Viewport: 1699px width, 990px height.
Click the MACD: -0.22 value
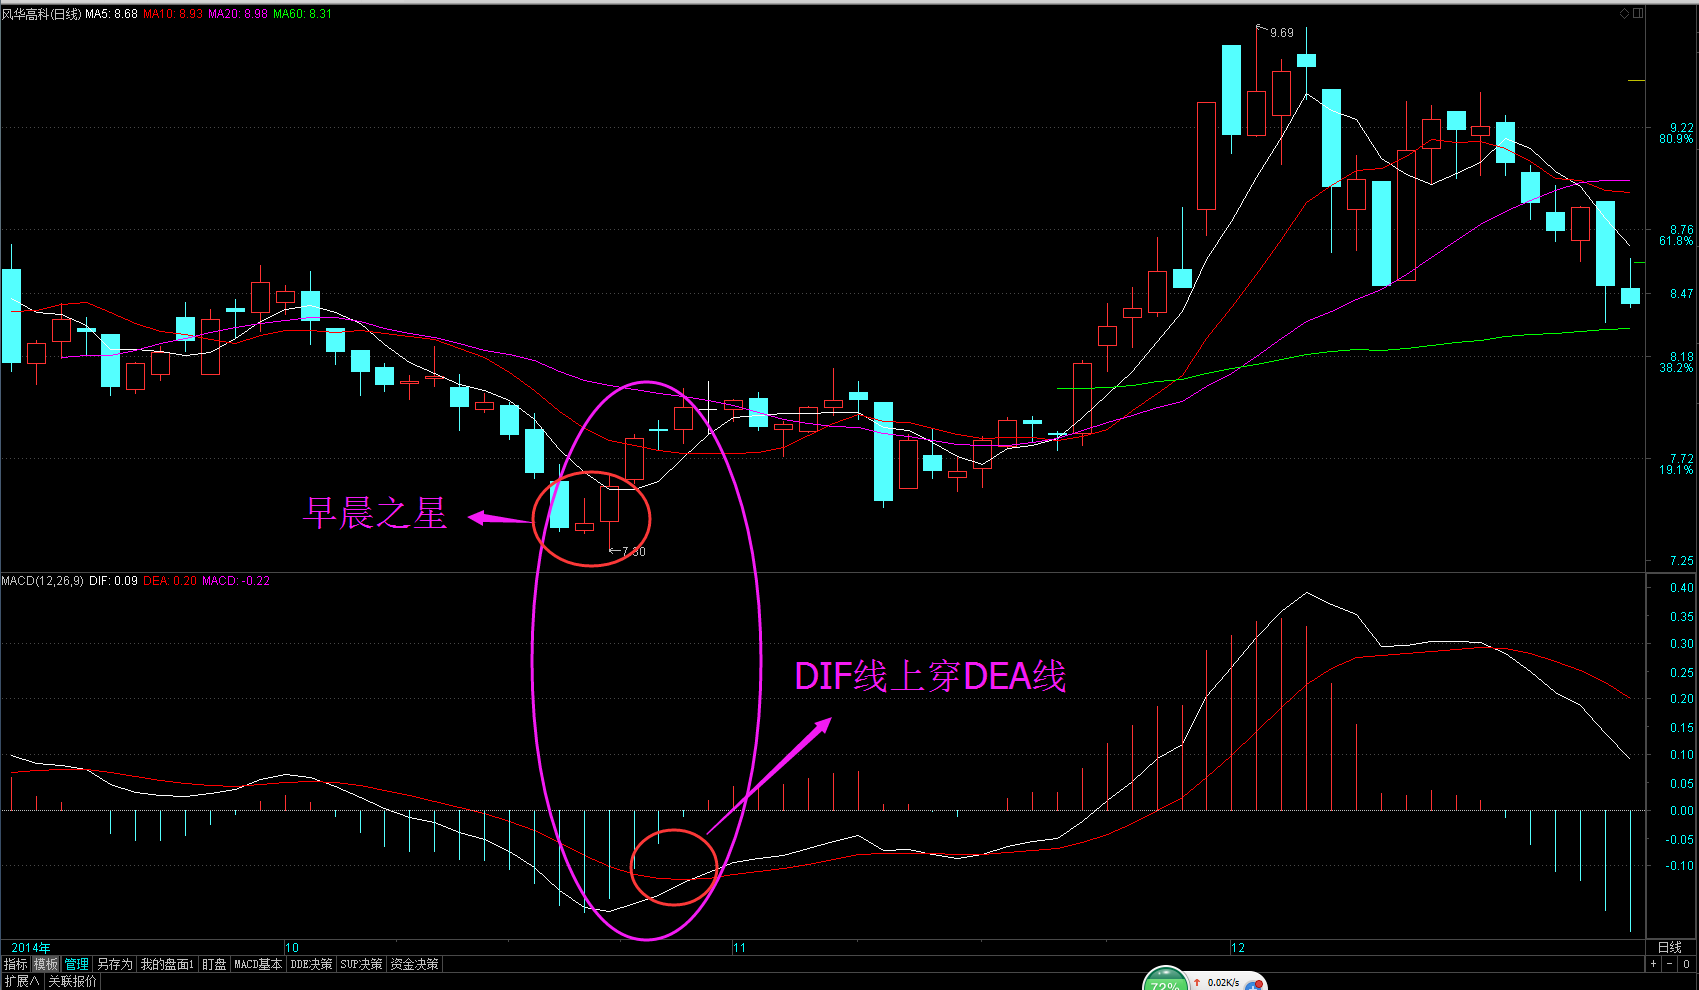[x=236, y=581]
